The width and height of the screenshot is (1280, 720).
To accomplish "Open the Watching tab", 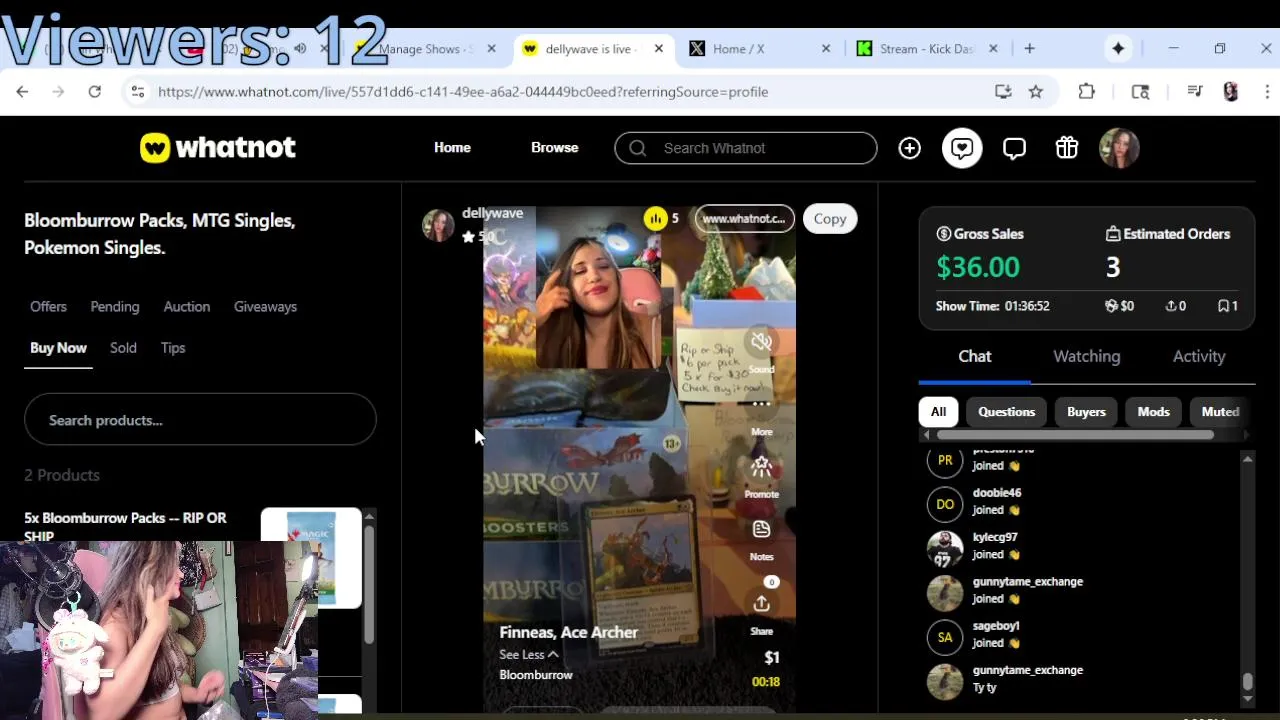I will 1086,356.
